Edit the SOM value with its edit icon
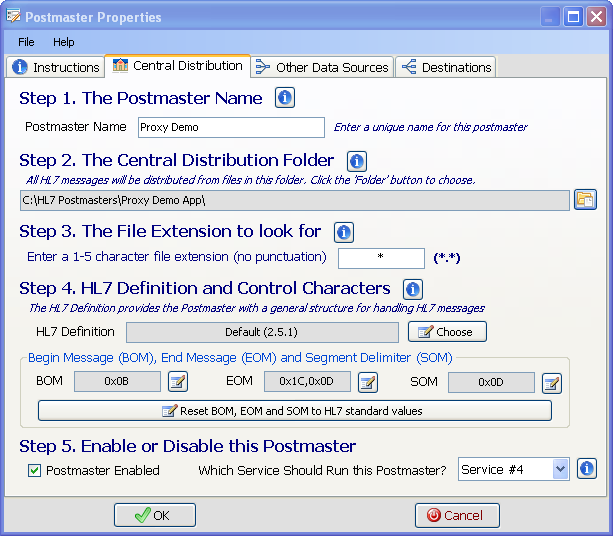Screen dimensions: 613x536 point(552,381)
